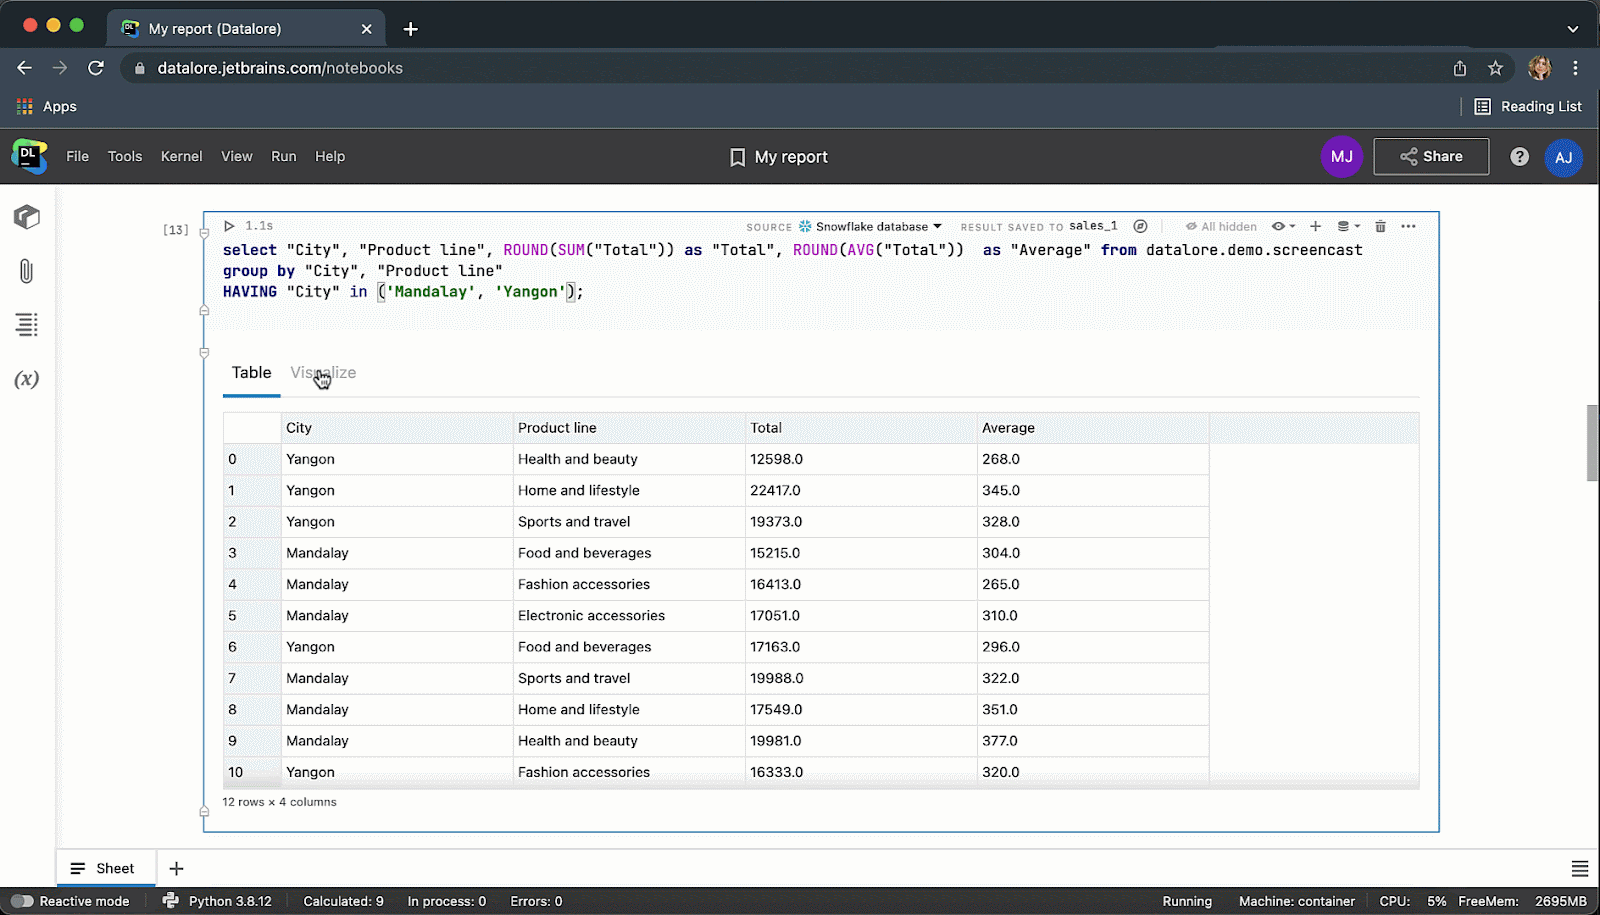Expand the browser tab list chevron
The width and height of the screenshot is (1600, 915).
1572,29
